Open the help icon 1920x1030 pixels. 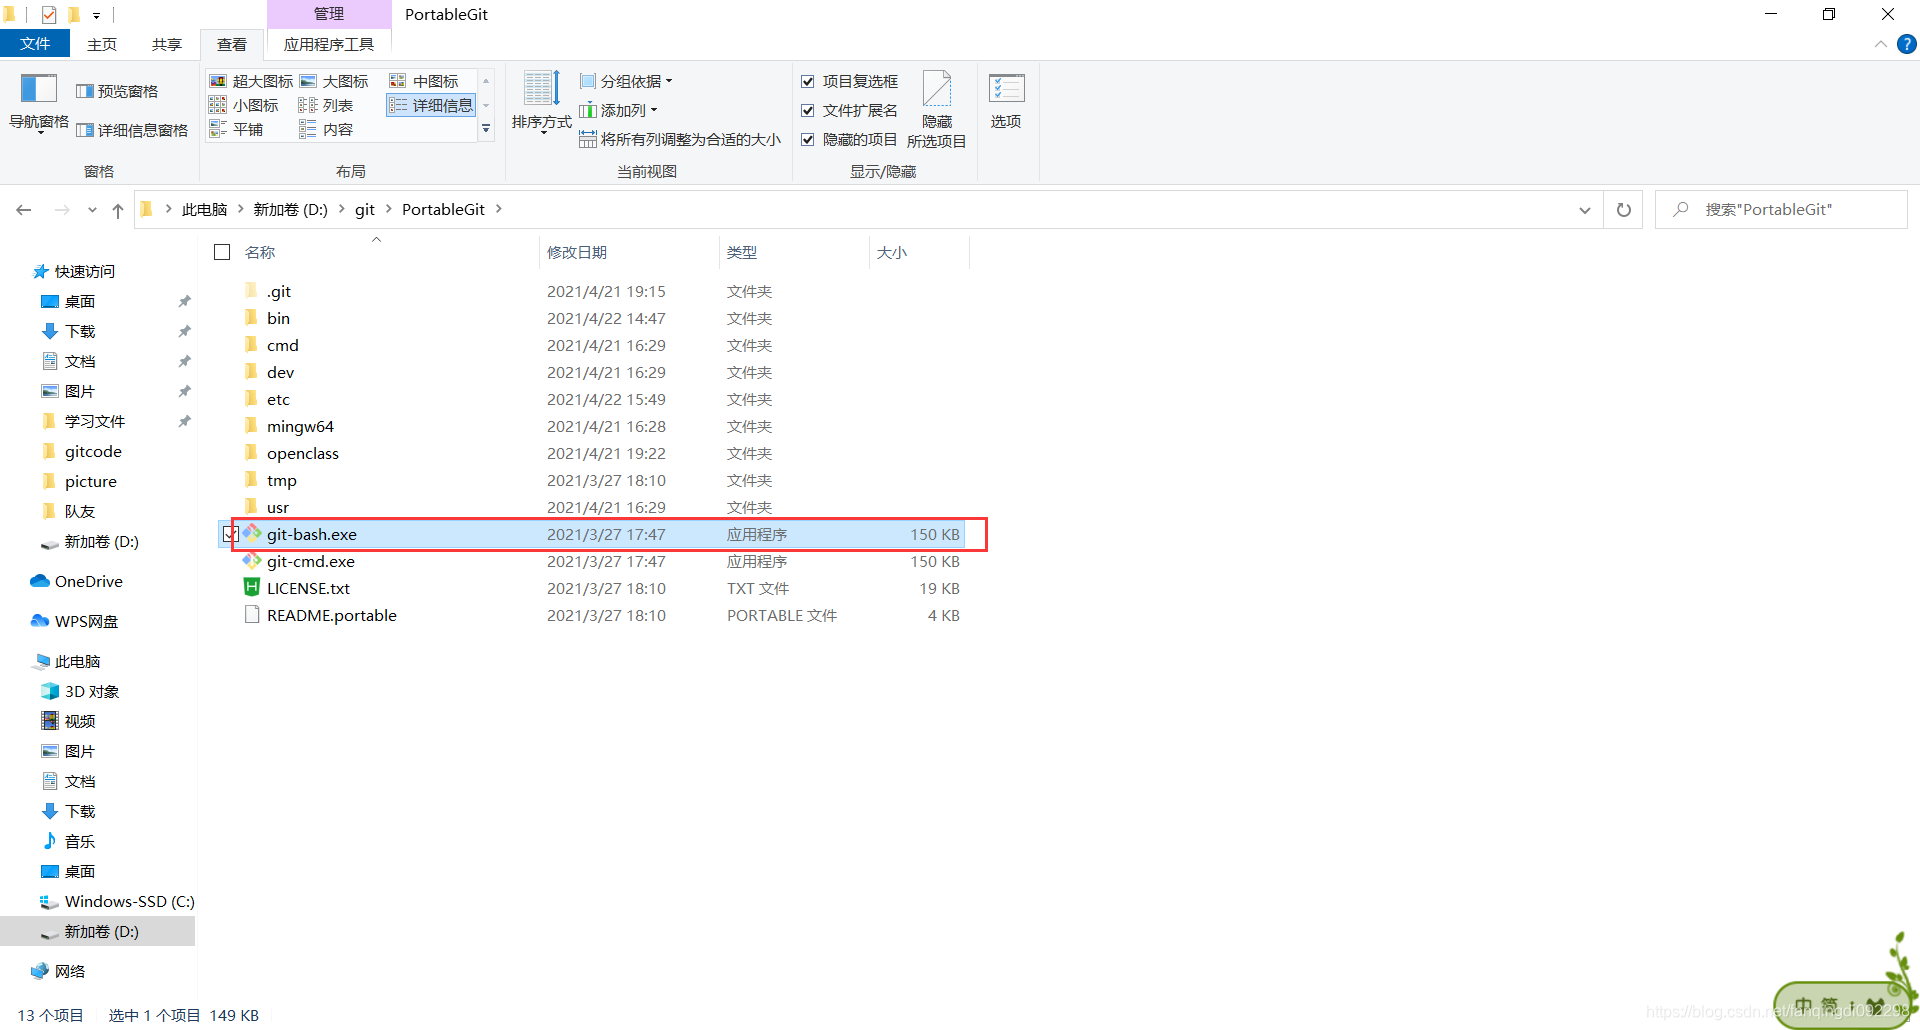(x=1907, y=44)
